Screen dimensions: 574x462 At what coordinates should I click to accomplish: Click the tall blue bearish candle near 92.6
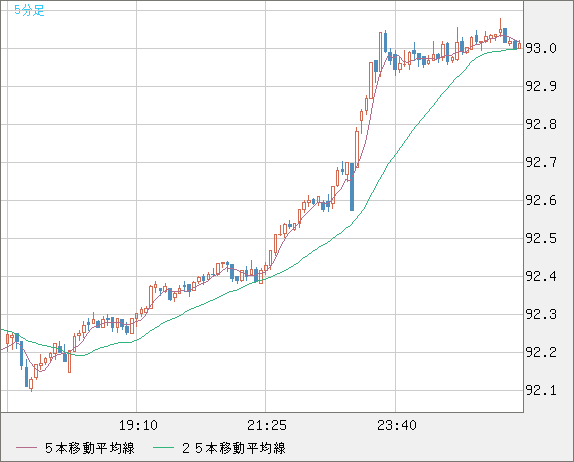352,187
